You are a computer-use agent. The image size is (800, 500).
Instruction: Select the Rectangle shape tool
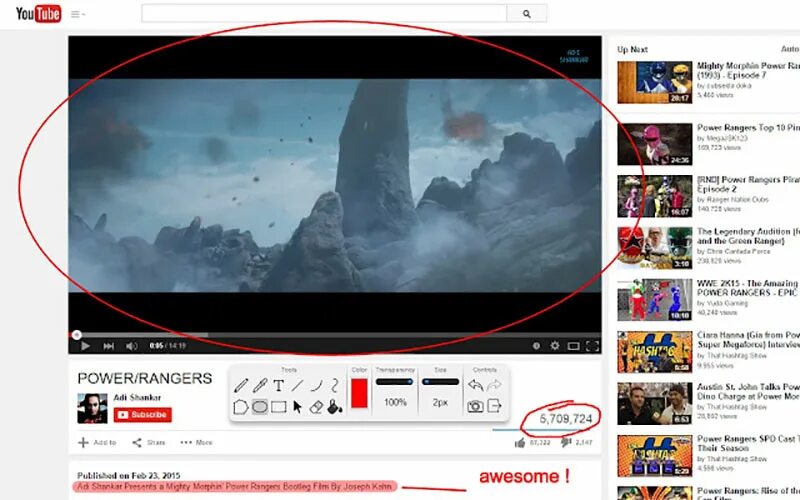pos(279,407)
